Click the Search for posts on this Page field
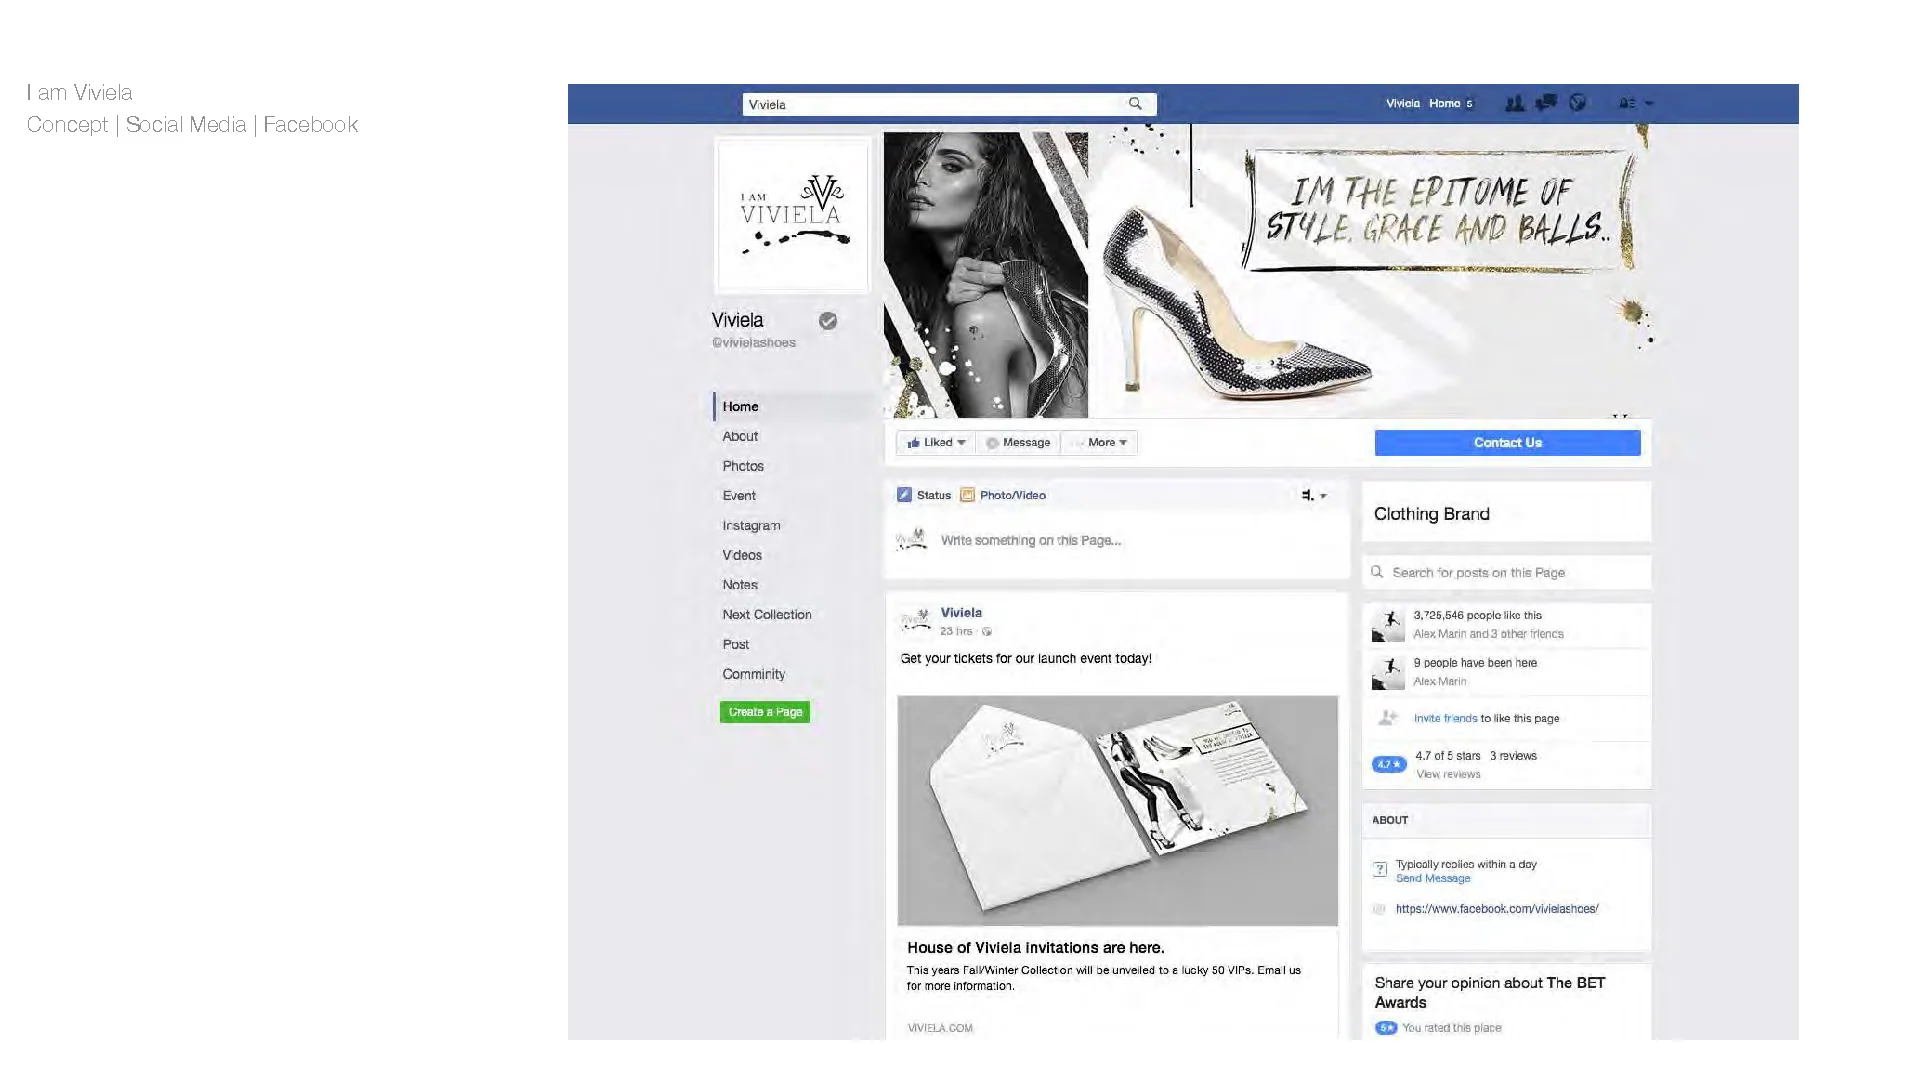 [1506, 572]
